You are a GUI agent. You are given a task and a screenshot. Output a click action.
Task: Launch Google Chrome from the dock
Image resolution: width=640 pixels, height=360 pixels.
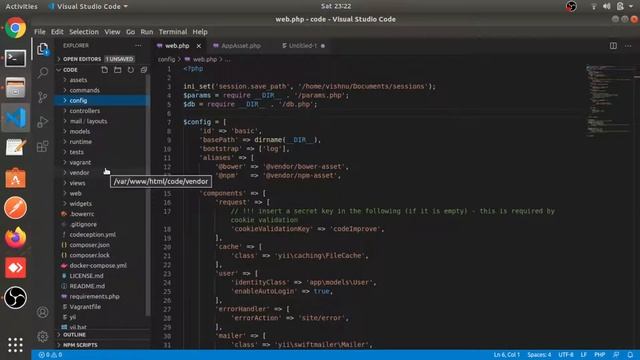click(16, 28)
